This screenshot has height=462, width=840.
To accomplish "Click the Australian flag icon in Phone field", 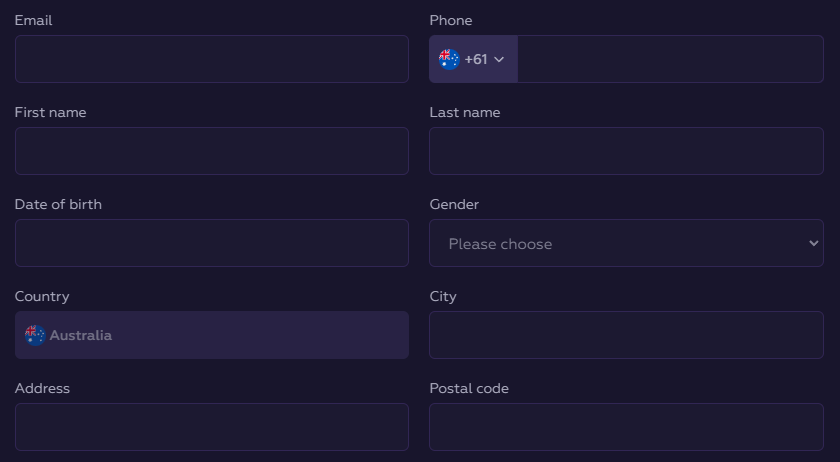I will click(x=449, y=59).
